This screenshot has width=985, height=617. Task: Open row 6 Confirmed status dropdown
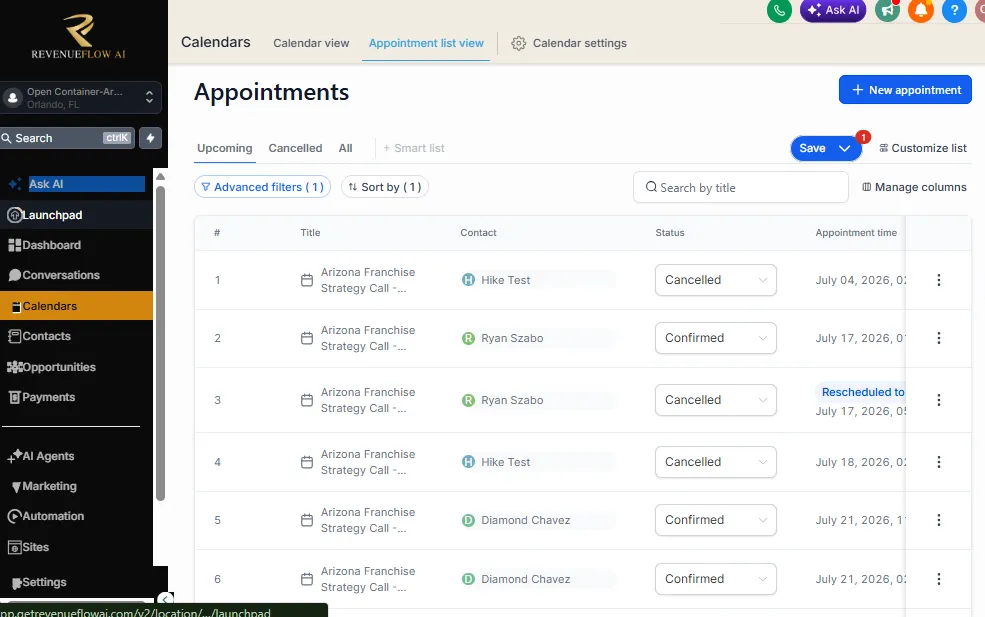pos(716,579)
